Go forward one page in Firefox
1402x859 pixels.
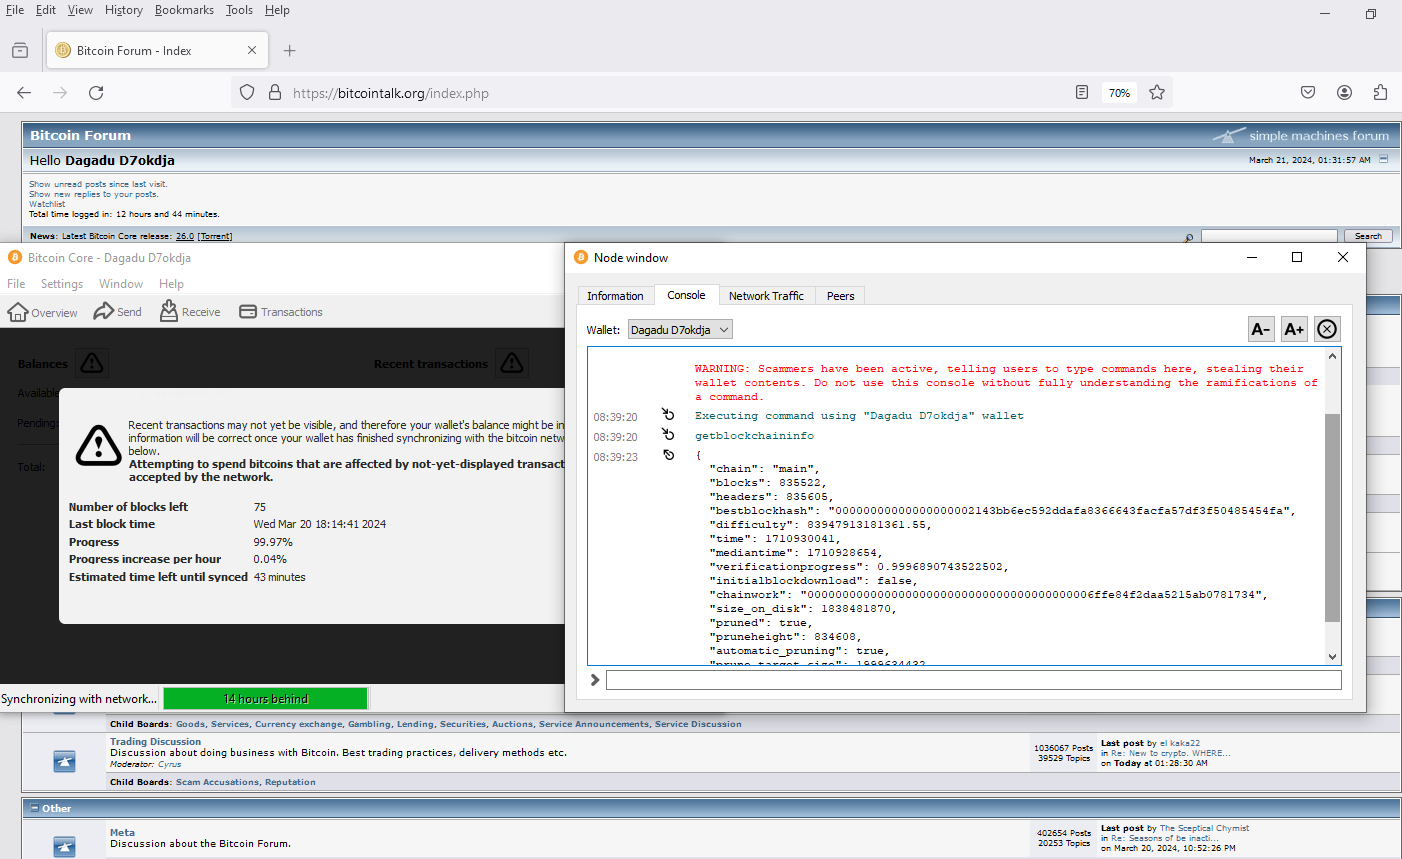[60, 93]
